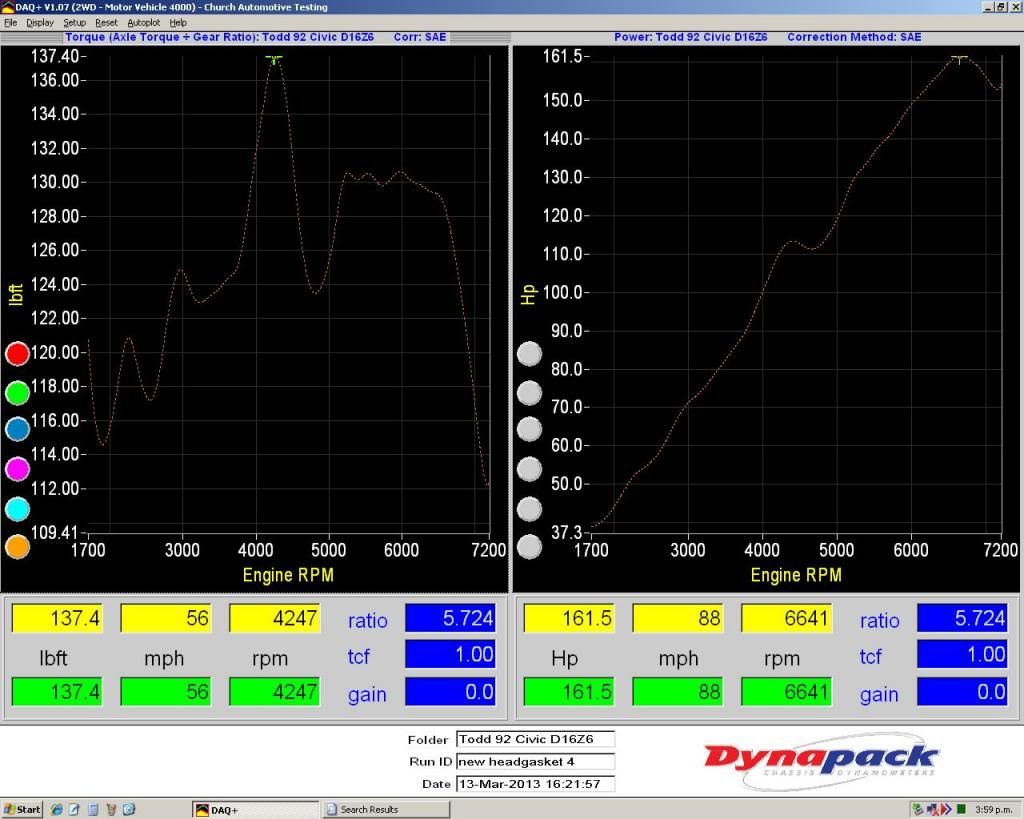Click the Reset menu item
The height and width of the screenshot is (819, 1024).
coord(106,22)
